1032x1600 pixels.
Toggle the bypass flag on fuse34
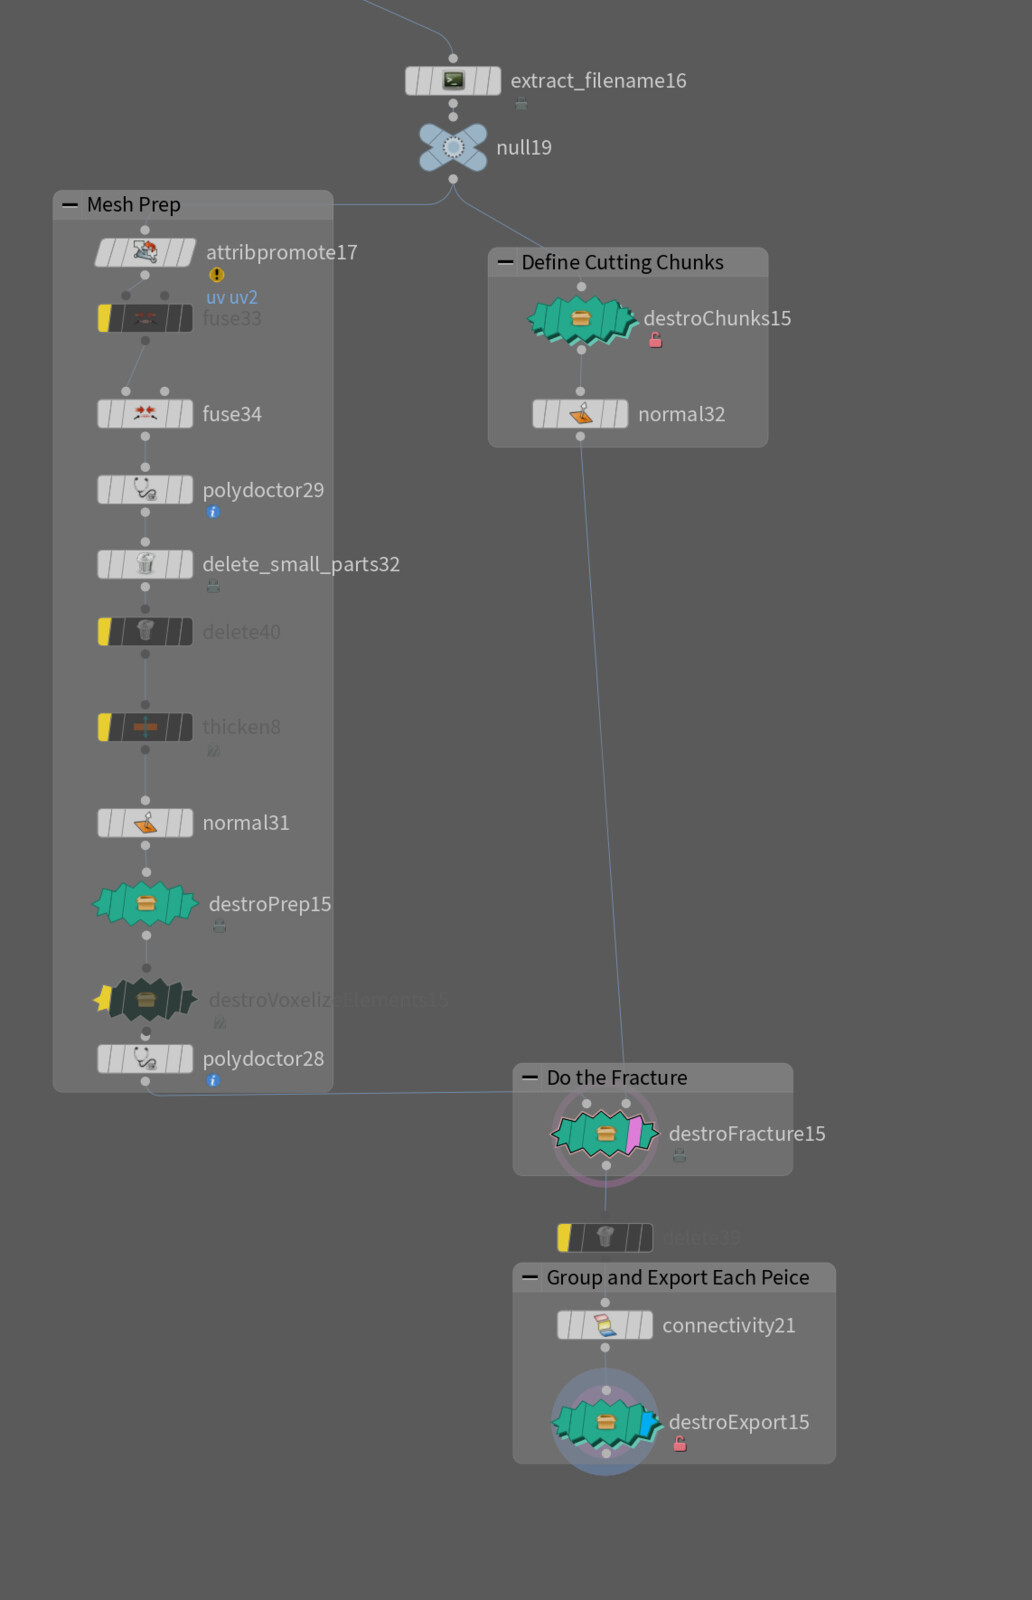pos(104,413)
